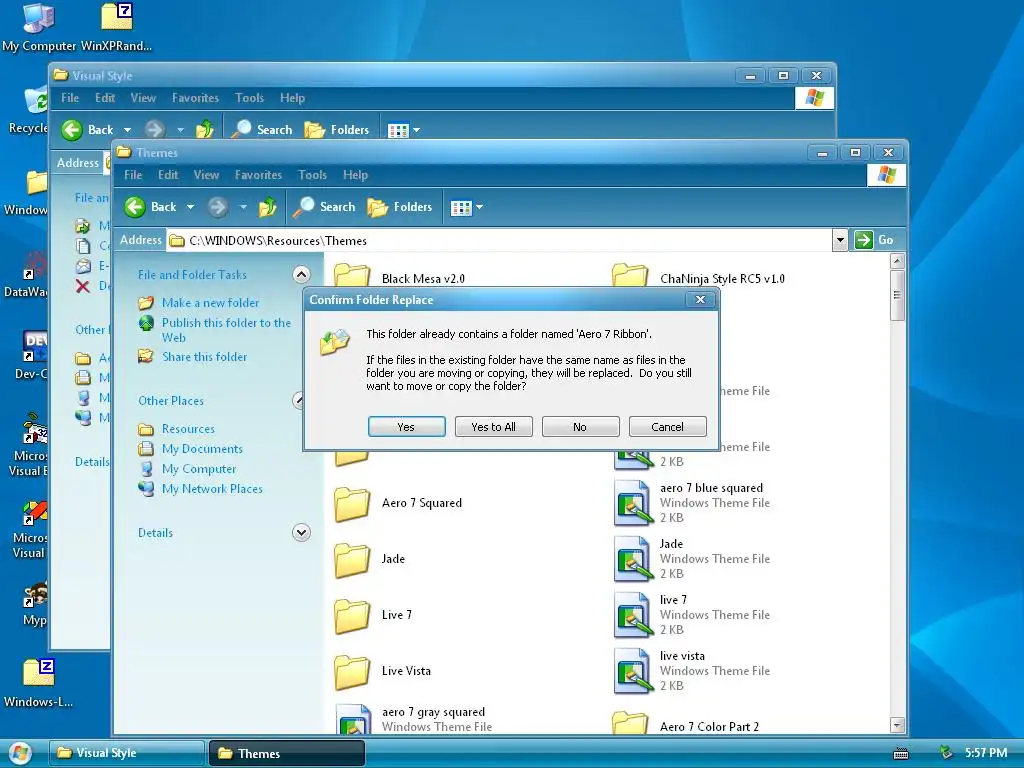Open address bar dropdown in Themes window
Screen dimensions: 1024x768
coord(840,240)
